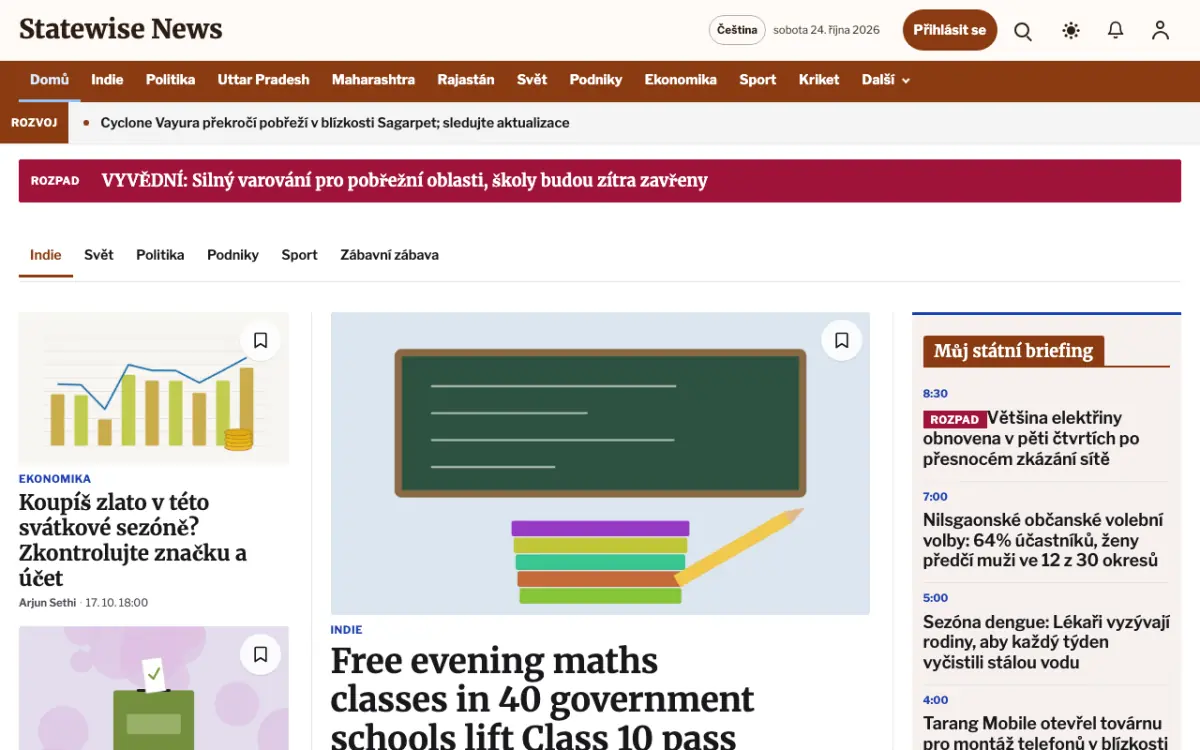The image size is (1200, 750).
Task: Select the Zábavní zábava tab
Action: tap(389, 255)
